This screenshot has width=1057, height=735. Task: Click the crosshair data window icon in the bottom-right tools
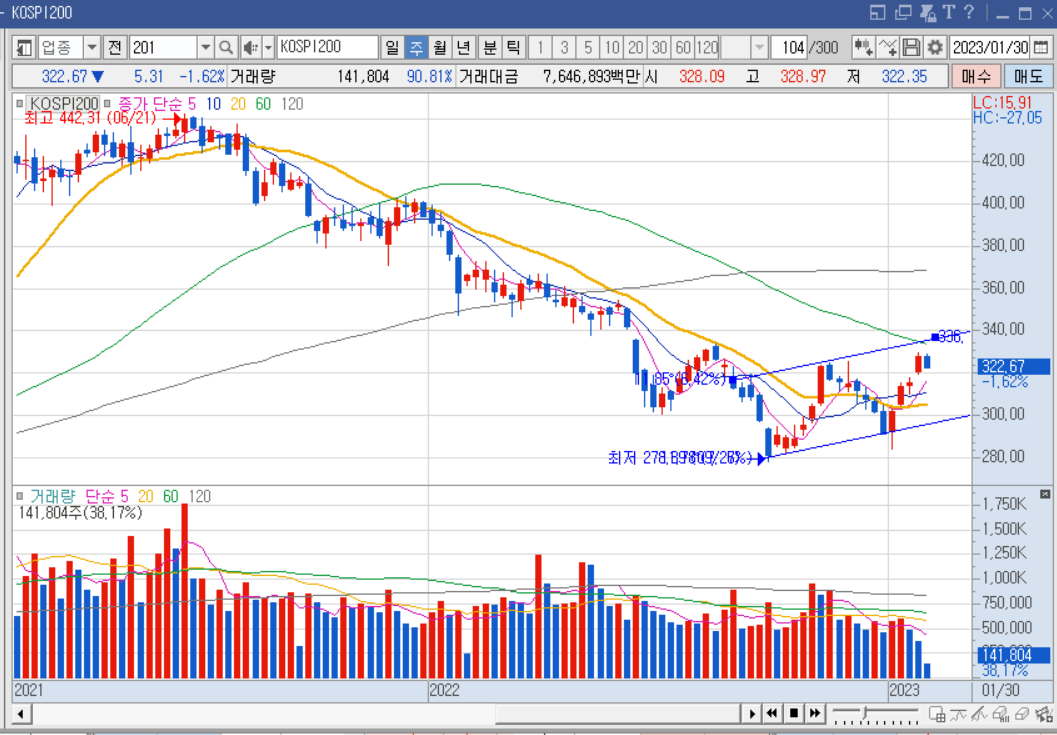pyautogui.click(x=936, y=713)
